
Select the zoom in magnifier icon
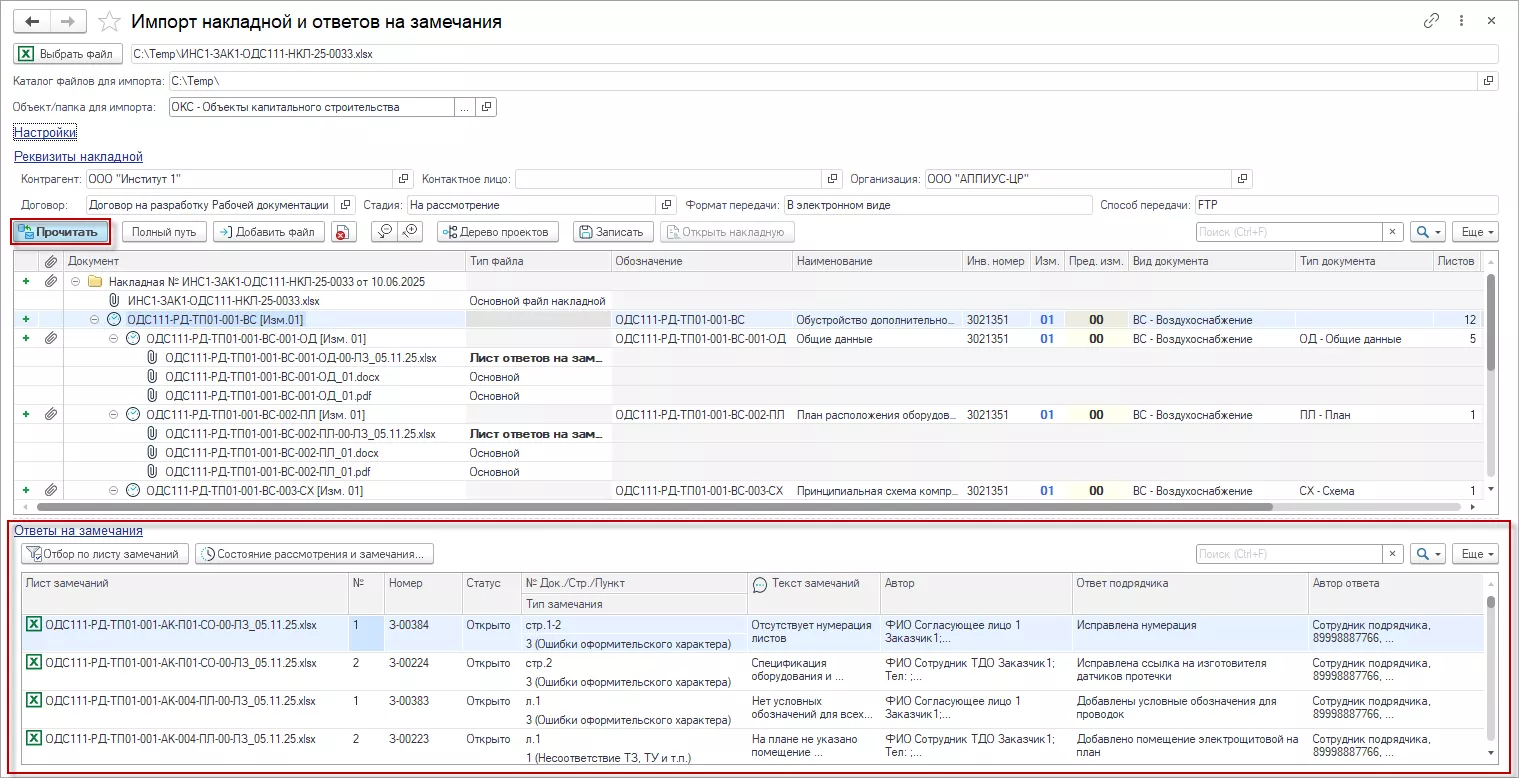[x=409, y=231]
